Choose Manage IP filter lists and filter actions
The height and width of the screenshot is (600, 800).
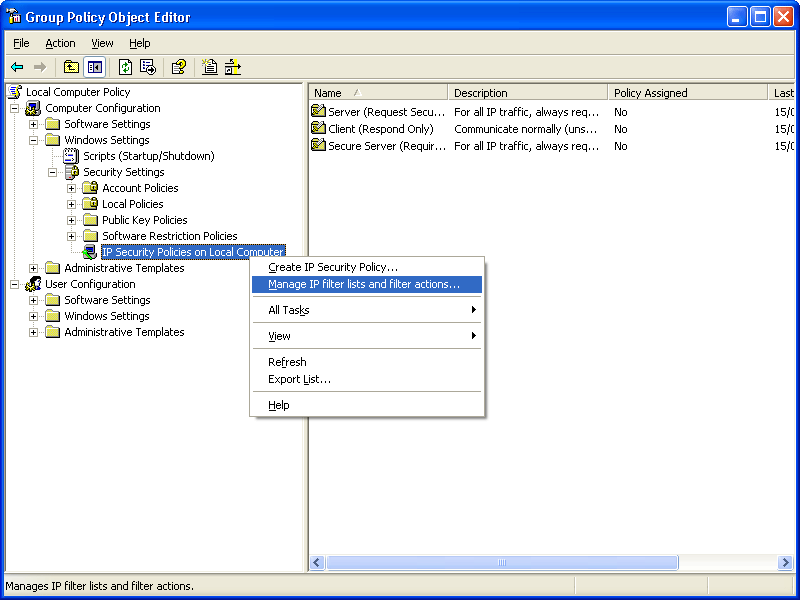pos(367,284)
